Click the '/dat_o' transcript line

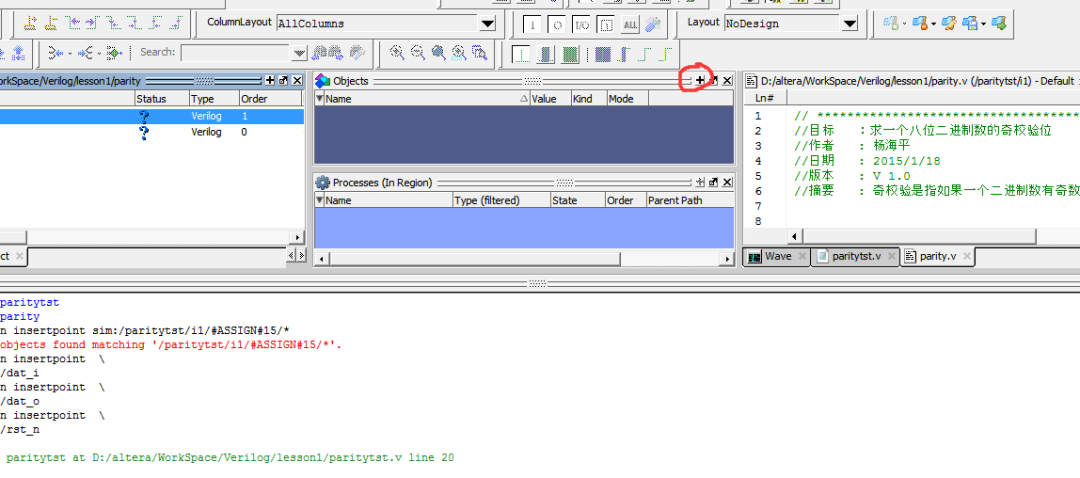tap(20, 402)
